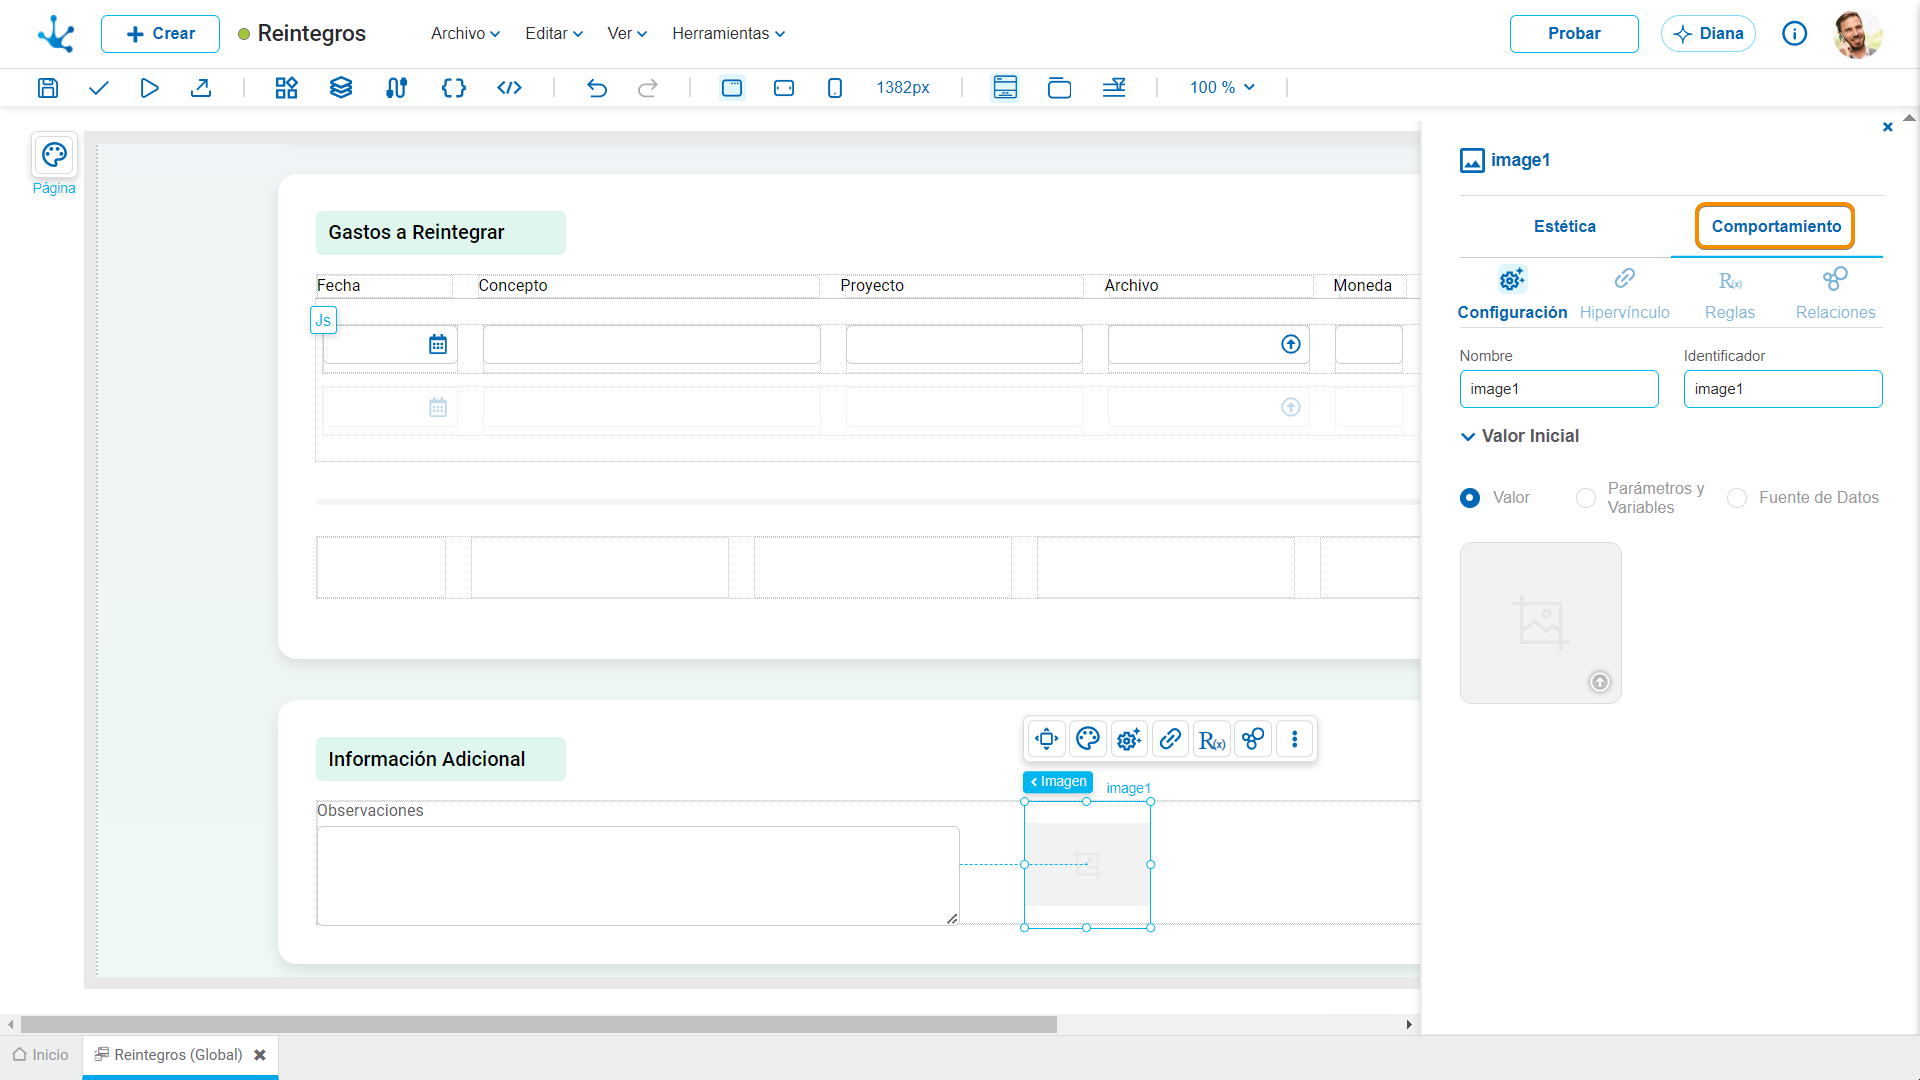Click the Rx rules icon in floating toolbar
The height and width of the screenshot is (1080, 1920).
click(x=1212, y=740)
